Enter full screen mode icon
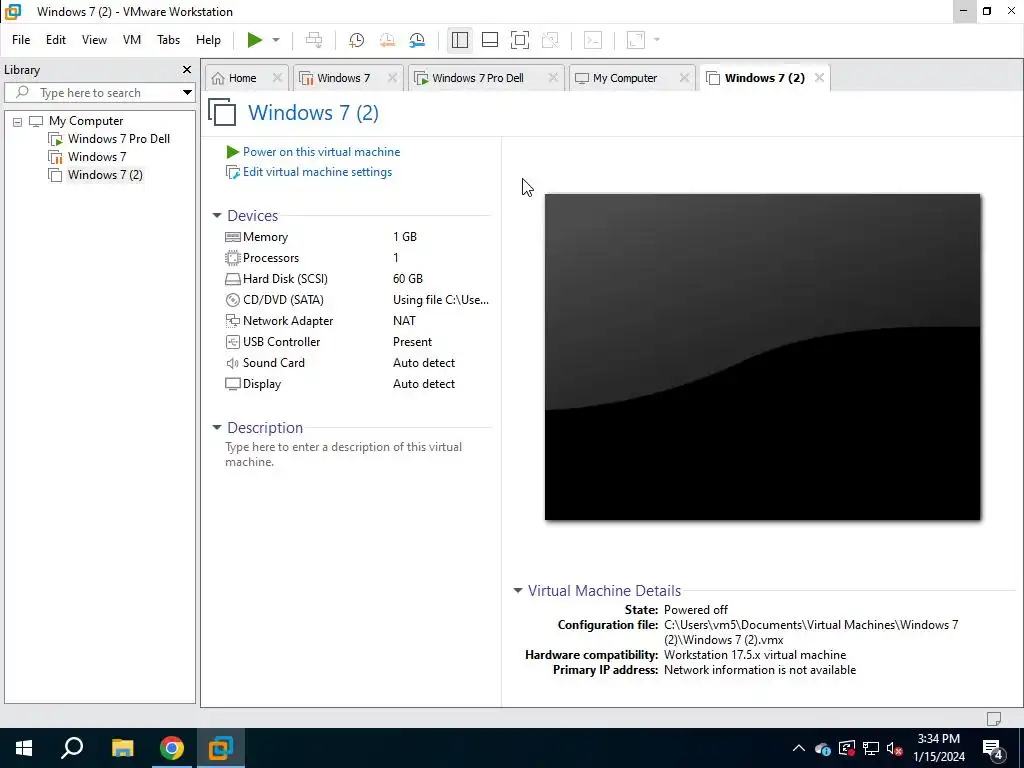Image resolution: width=1024 pixels, height=768 pixels. pos(520,40)
